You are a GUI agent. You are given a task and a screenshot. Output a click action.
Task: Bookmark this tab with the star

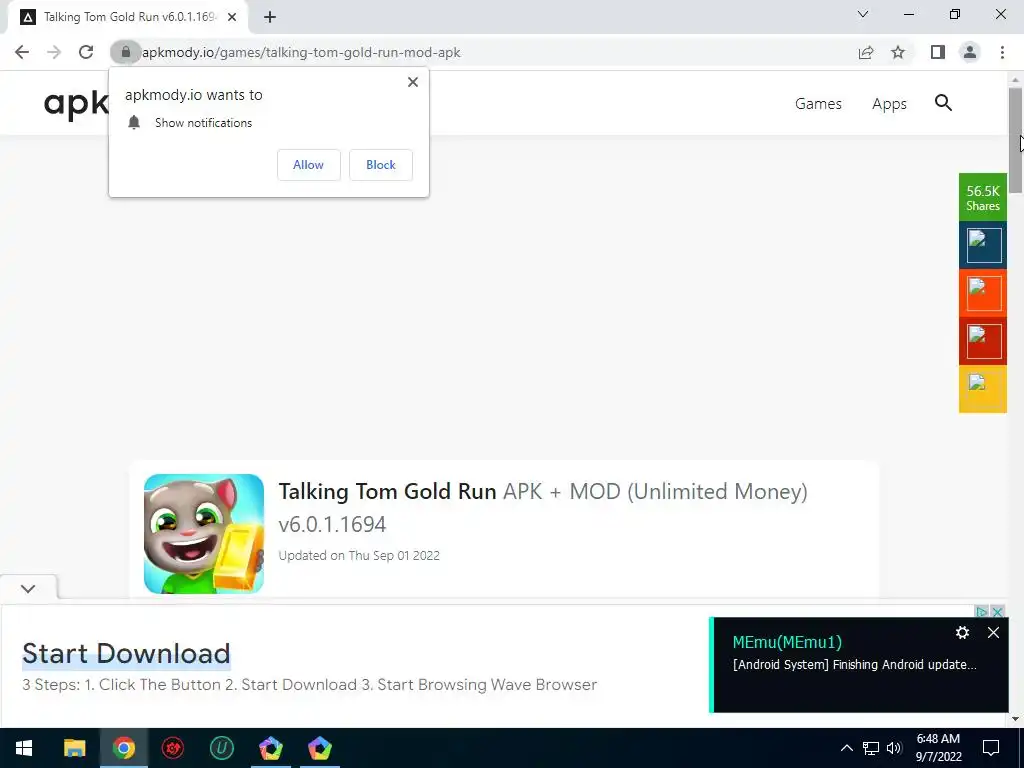coord(898,52)
